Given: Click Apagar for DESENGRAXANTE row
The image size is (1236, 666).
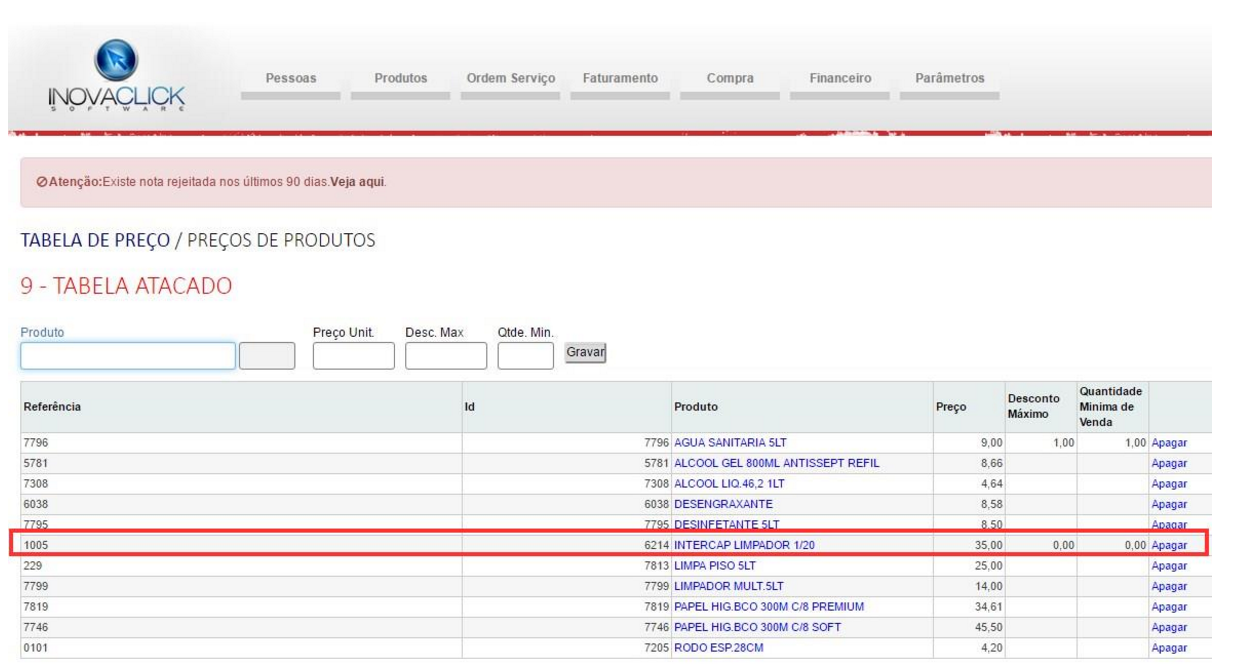Looking at the screenshot, I should pos(1169,504).
